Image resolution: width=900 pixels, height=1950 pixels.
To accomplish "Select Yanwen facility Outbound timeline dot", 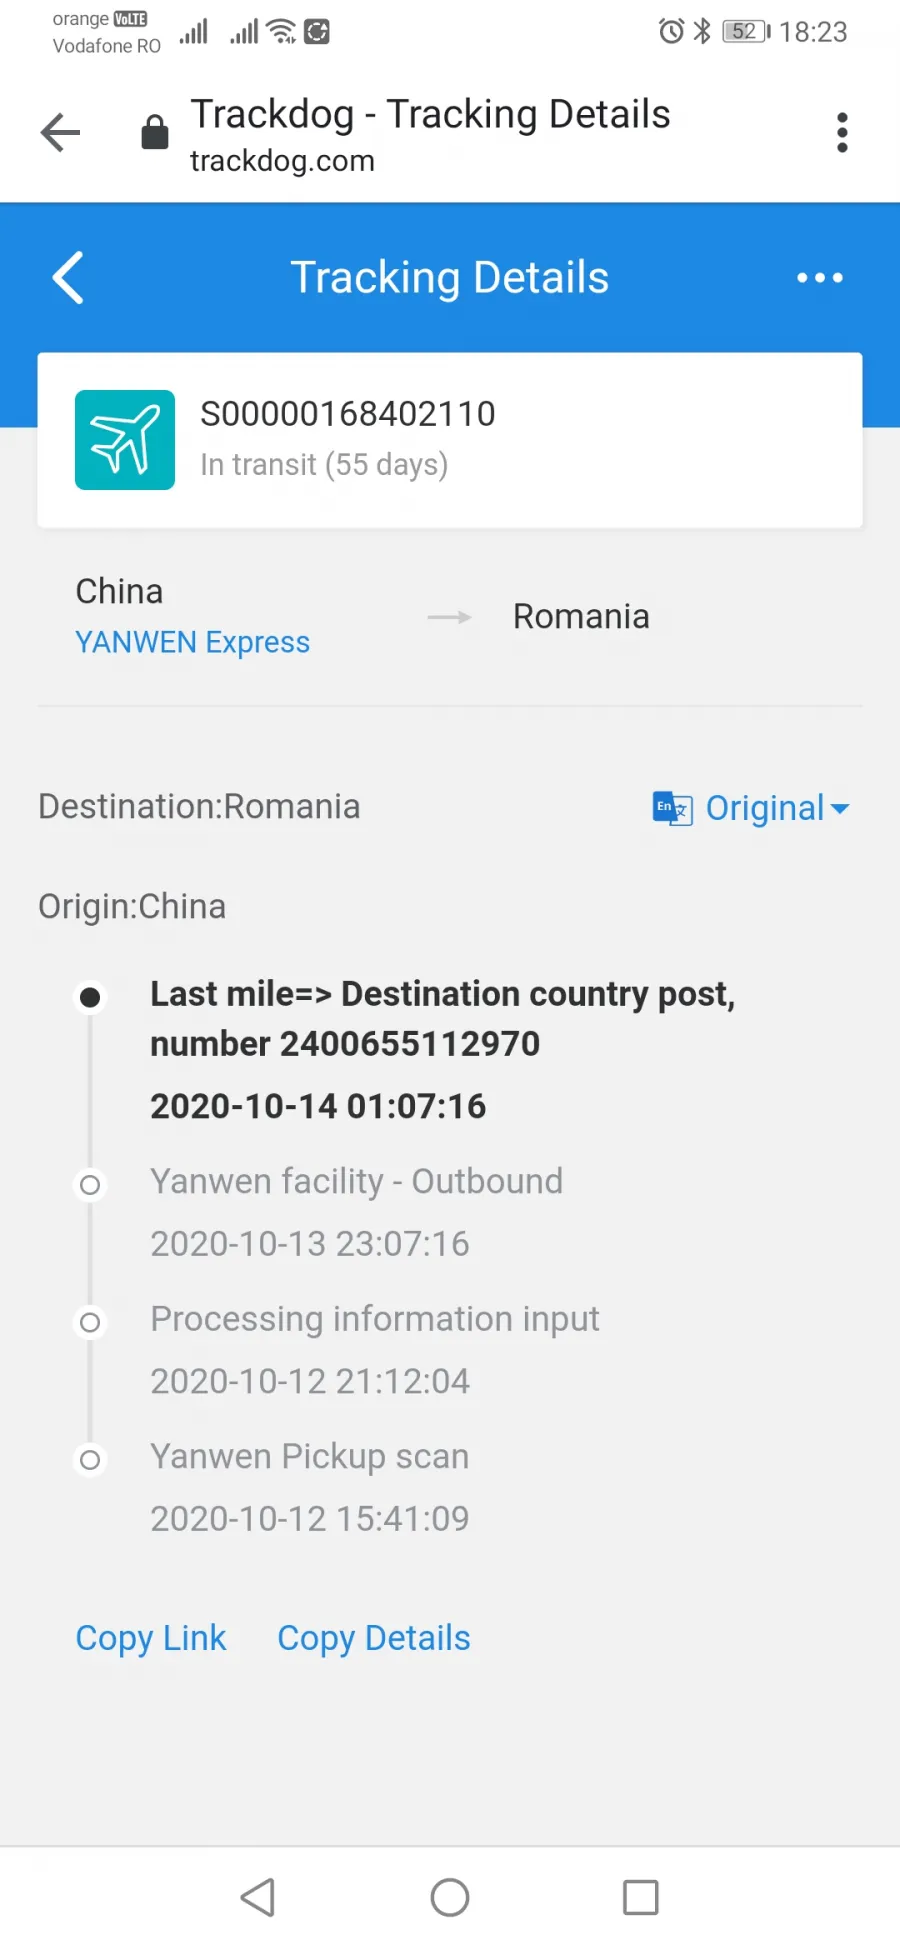I will [90, 1185].
